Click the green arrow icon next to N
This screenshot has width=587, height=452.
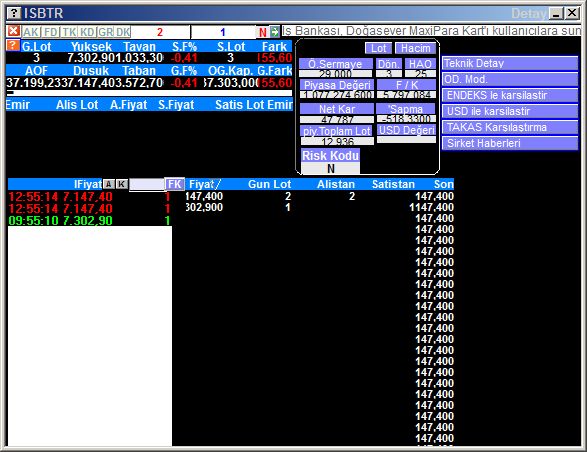click(275, 32)
